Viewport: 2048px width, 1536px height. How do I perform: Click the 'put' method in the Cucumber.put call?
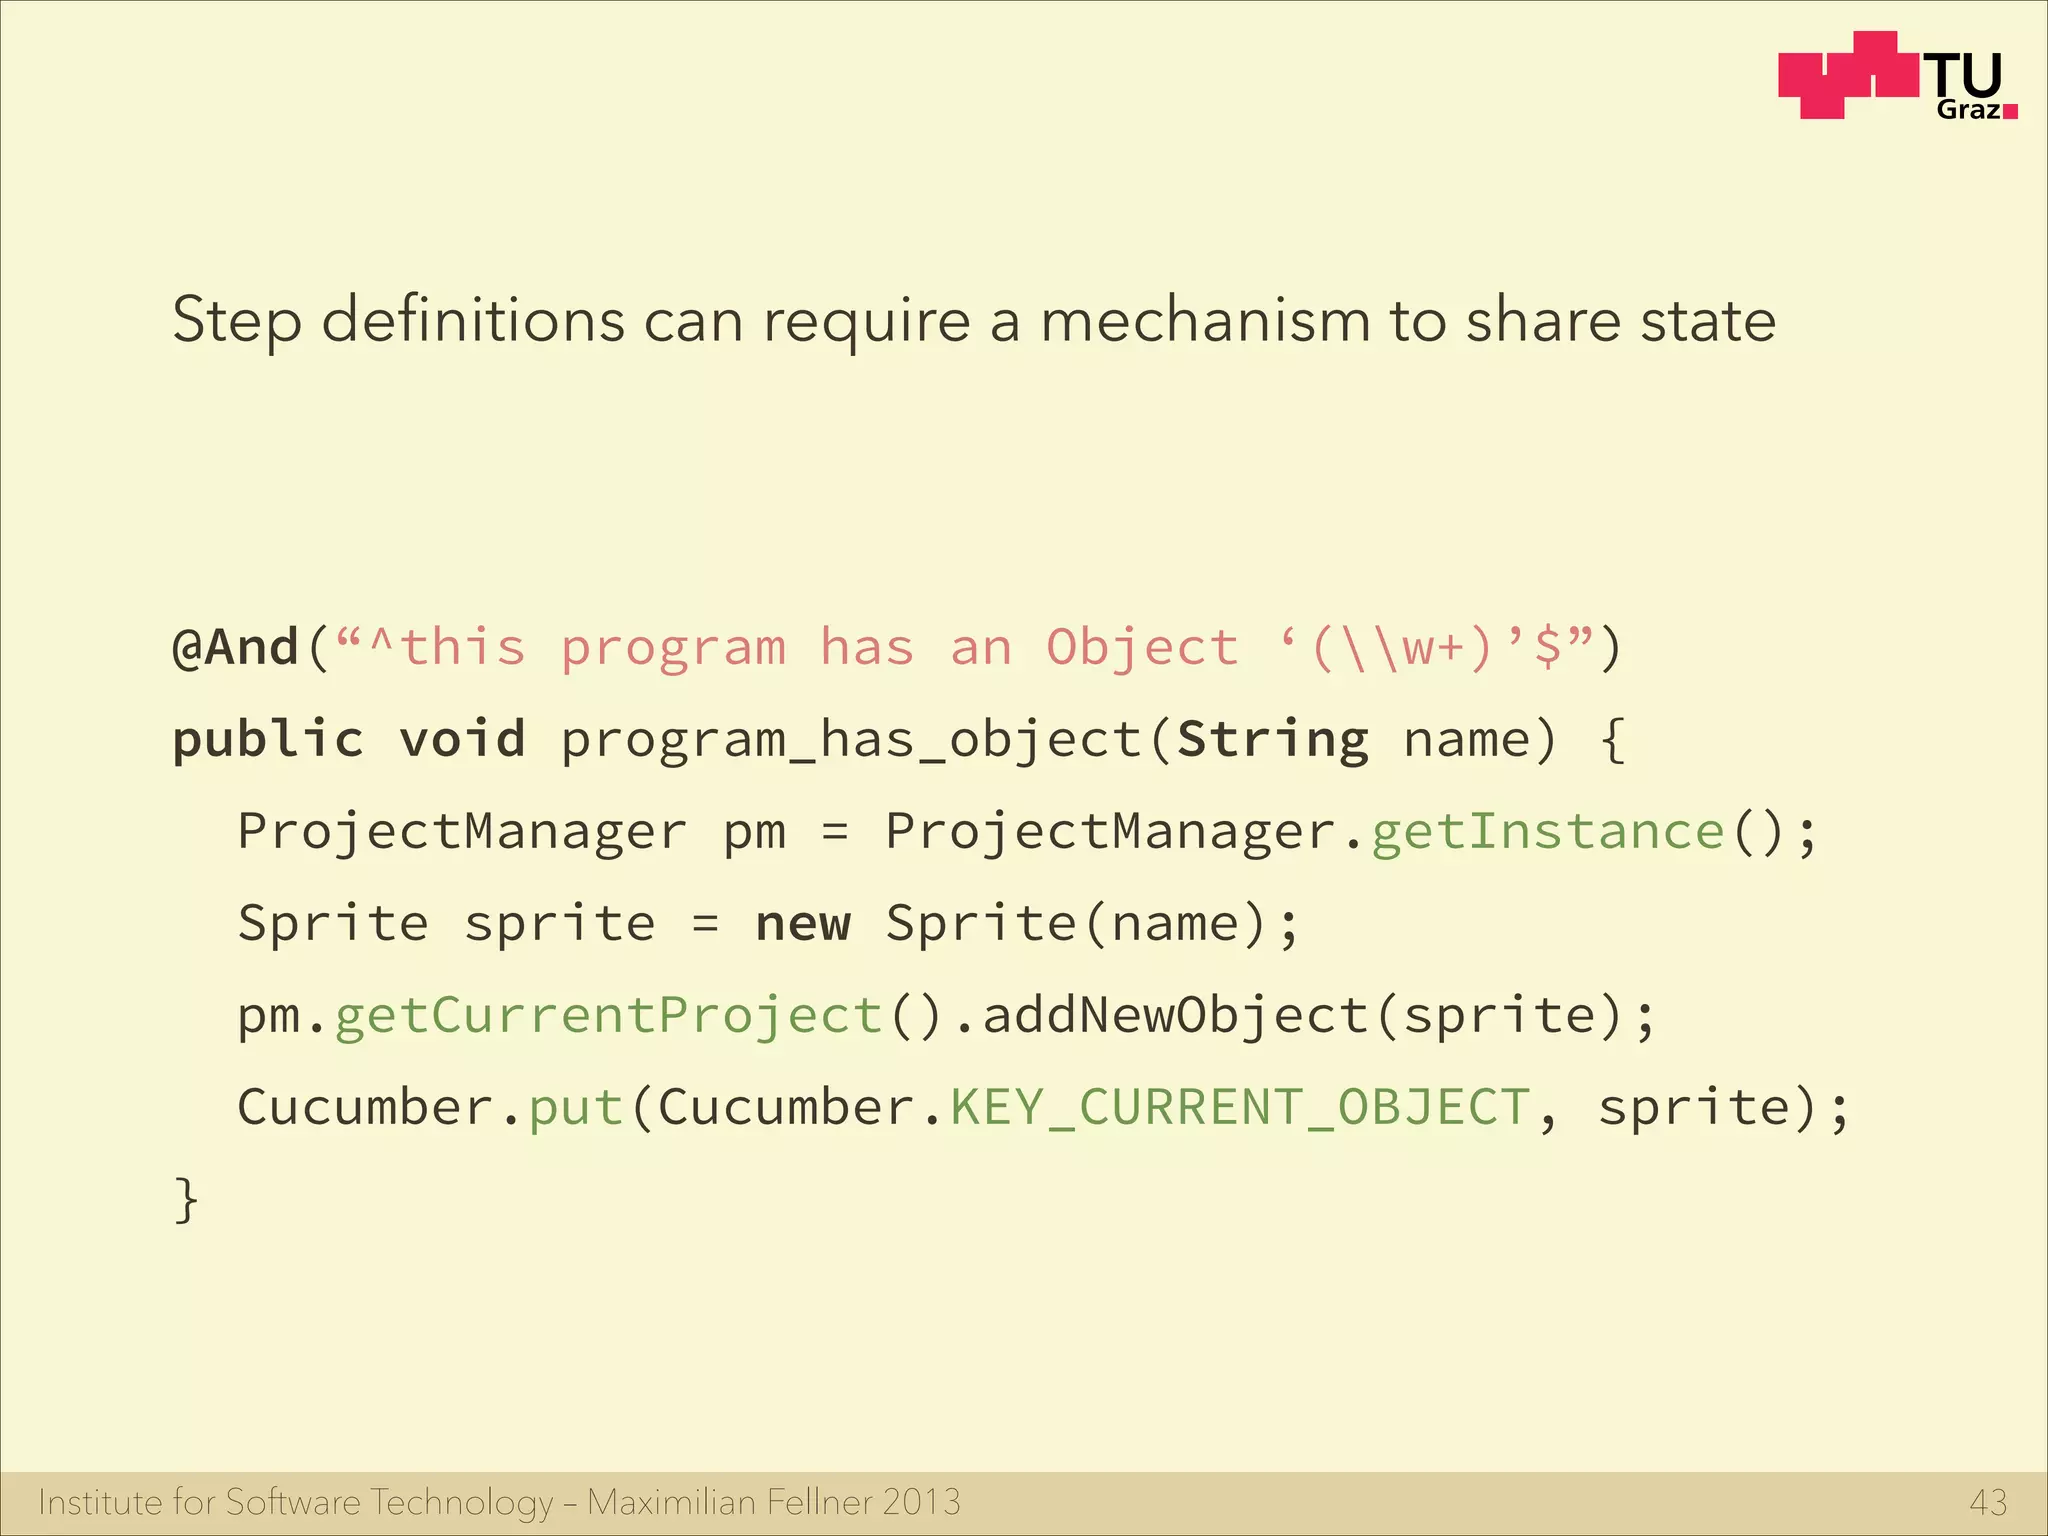tap(576, 1108)
